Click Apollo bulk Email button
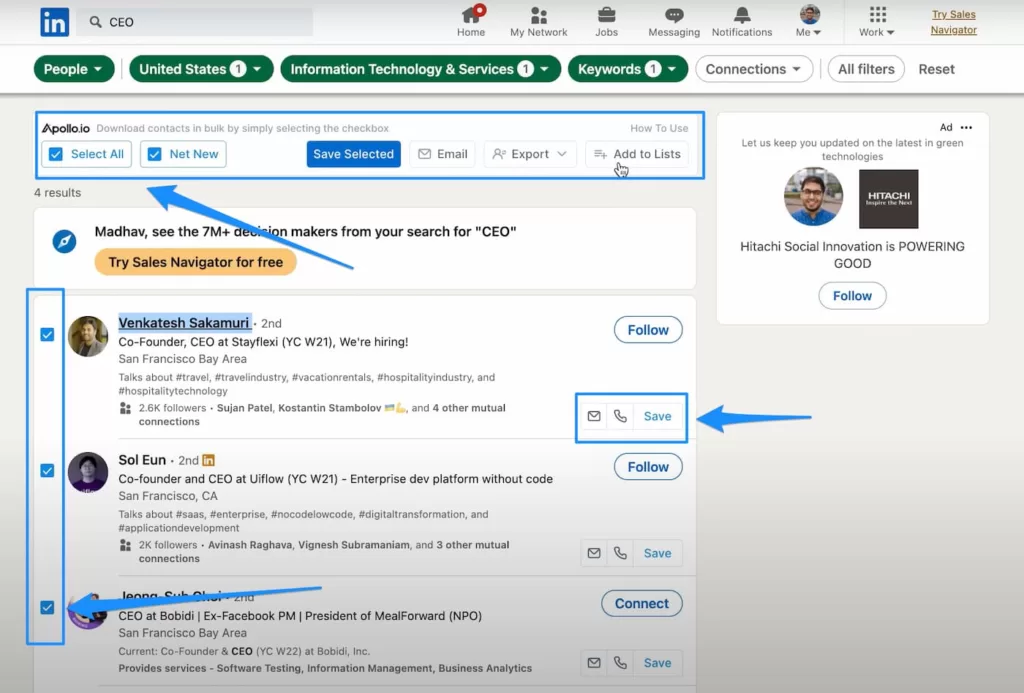The image size is (1024, 693). (443, 154)
